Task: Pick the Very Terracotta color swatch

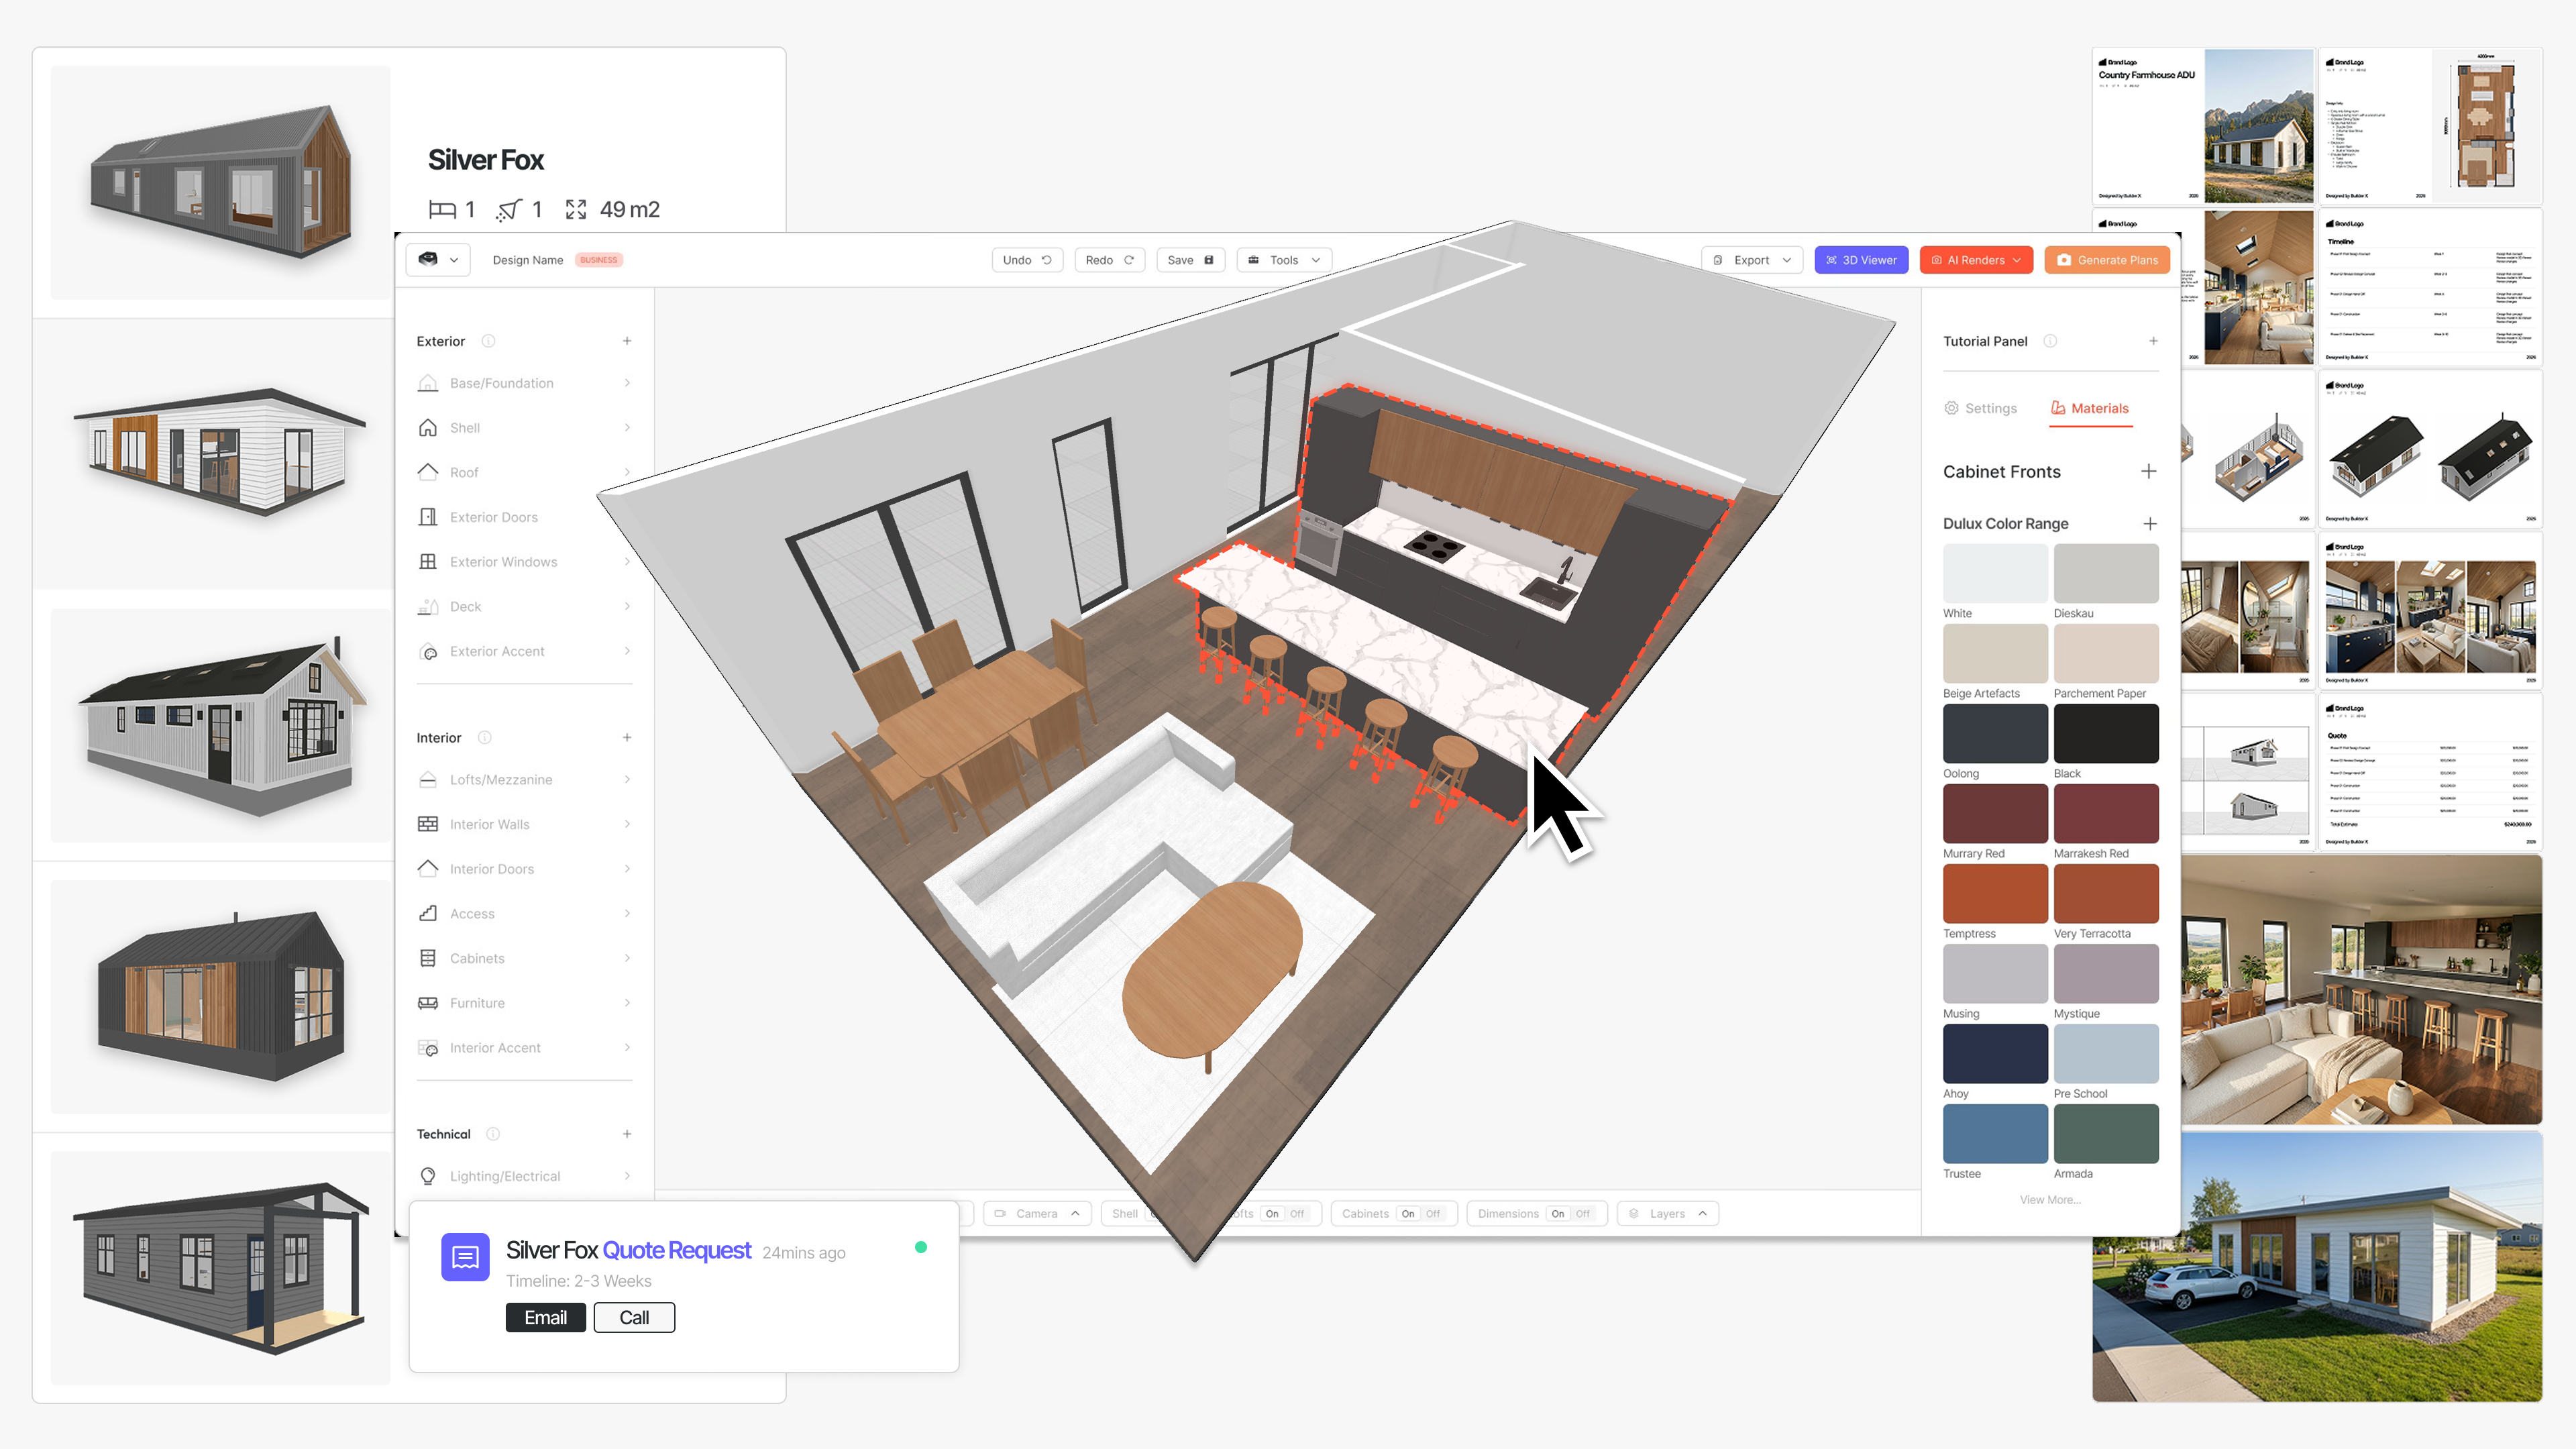Action: tap(2106, 894)
